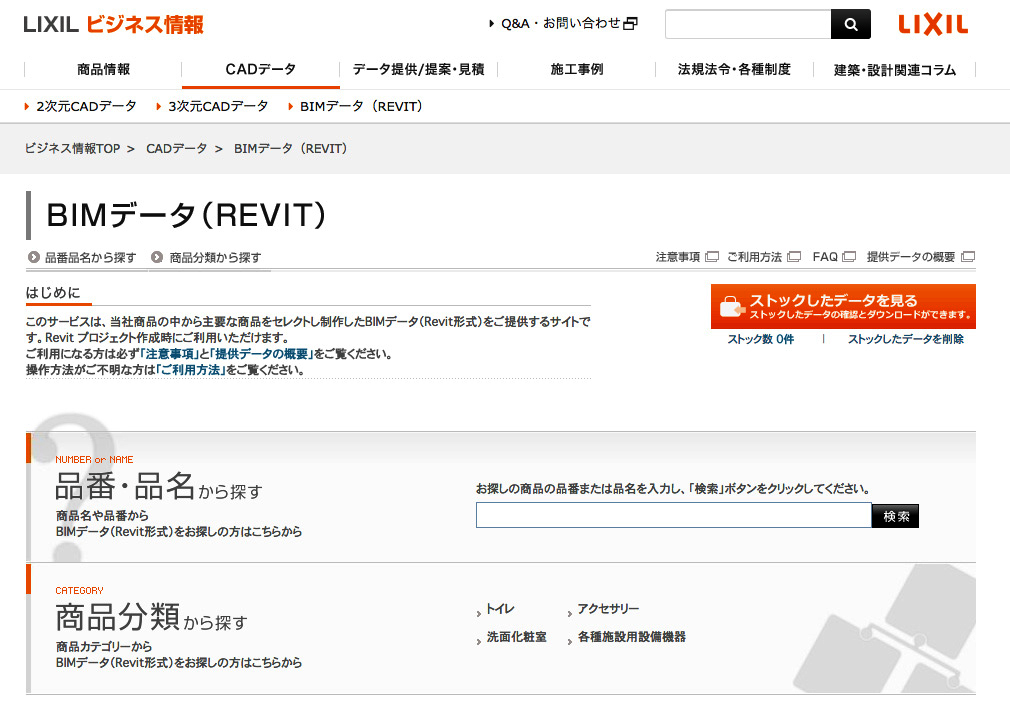Open the 施工事例 menu
The image size is (1010, 707).
(576, 70)
